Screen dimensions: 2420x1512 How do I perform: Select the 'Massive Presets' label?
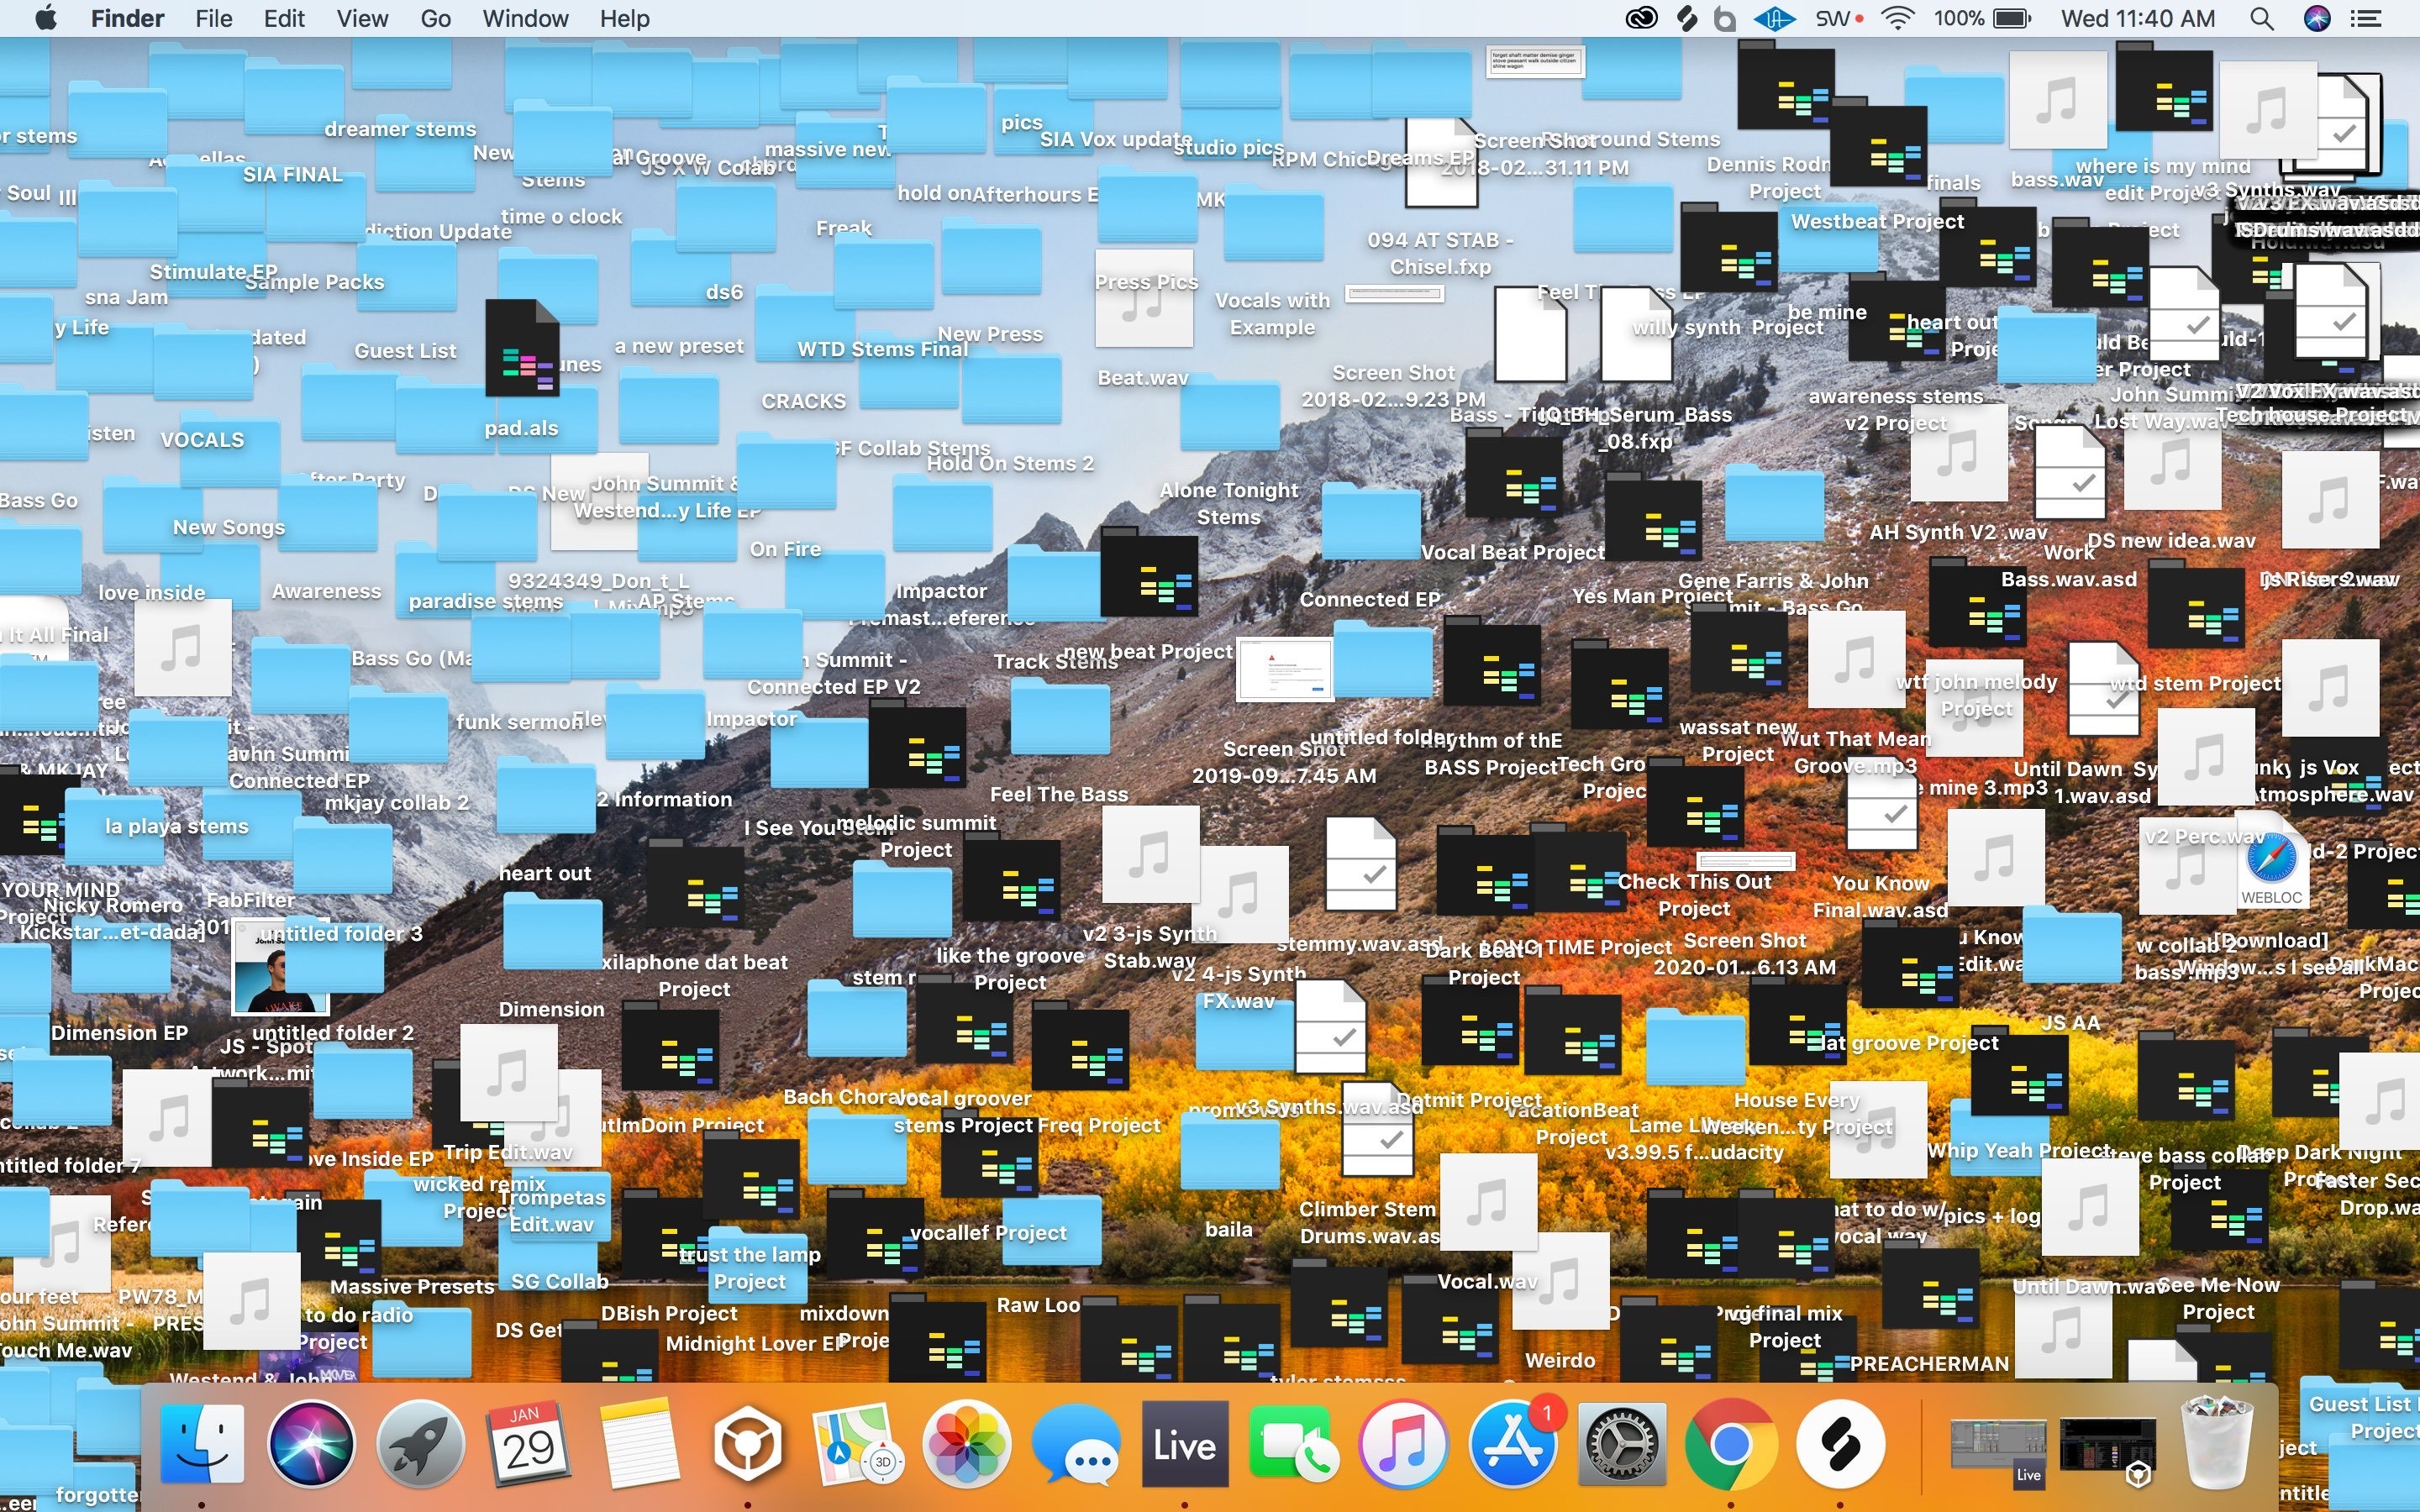pyautogui.click(x=412, y=1286)
